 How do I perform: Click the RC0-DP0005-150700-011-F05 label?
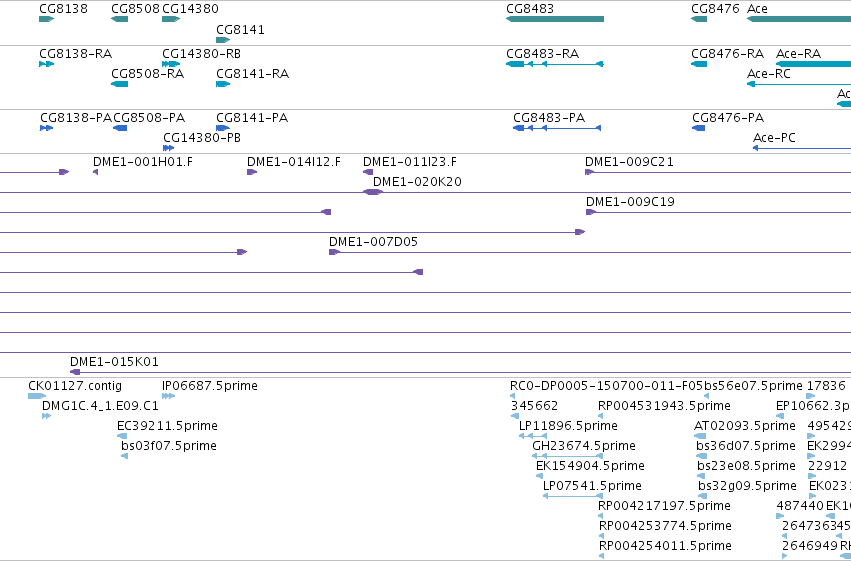coord(606,386)
